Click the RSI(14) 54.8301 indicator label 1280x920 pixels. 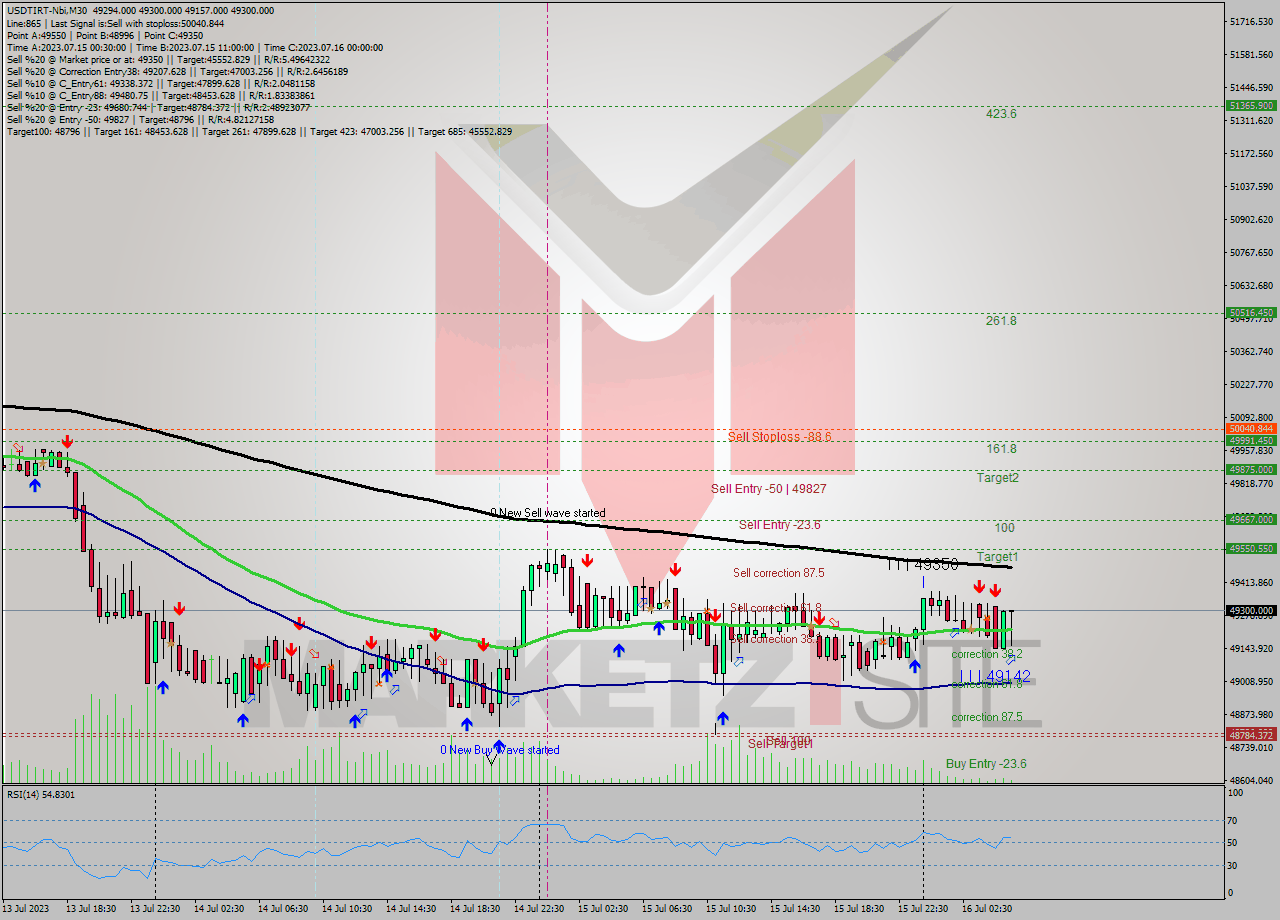pyautogui.click(x=40, y=794)
